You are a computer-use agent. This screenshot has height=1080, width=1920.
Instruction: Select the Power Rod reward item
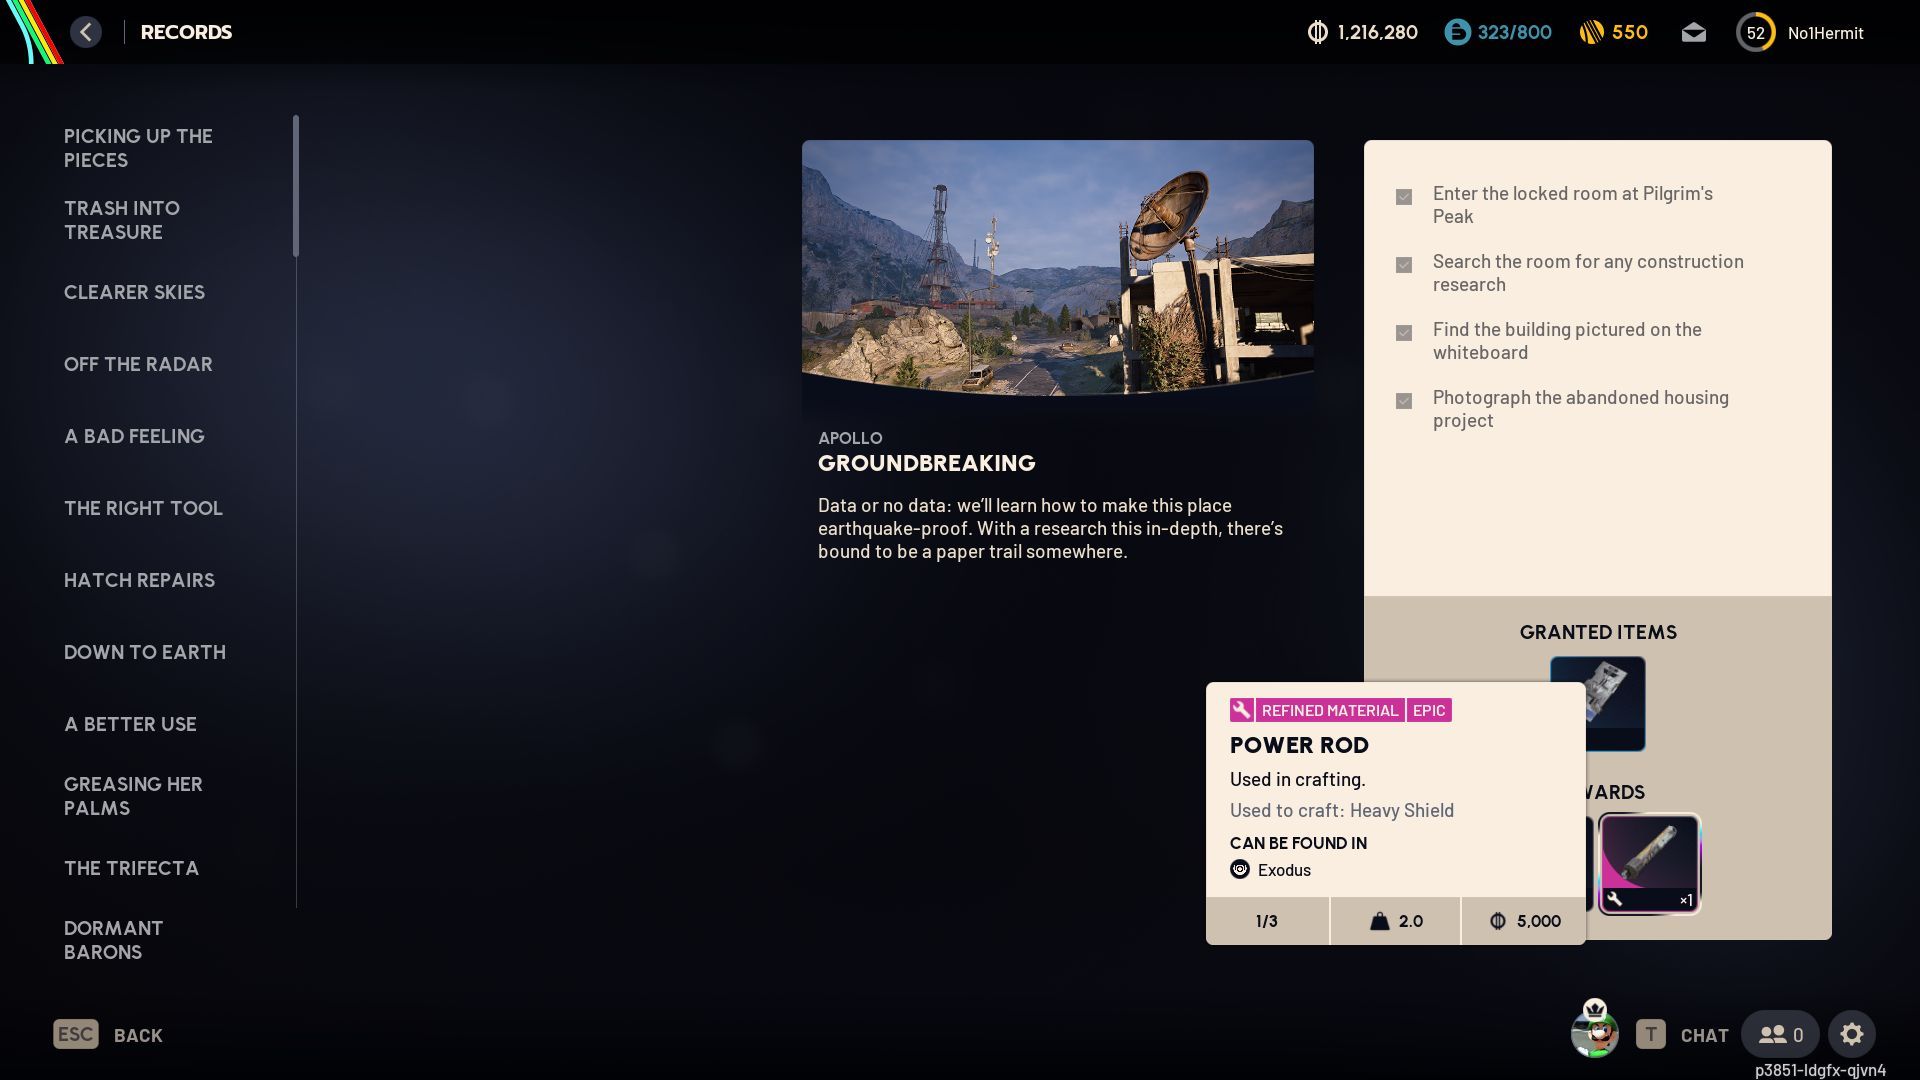[1649, 862]
